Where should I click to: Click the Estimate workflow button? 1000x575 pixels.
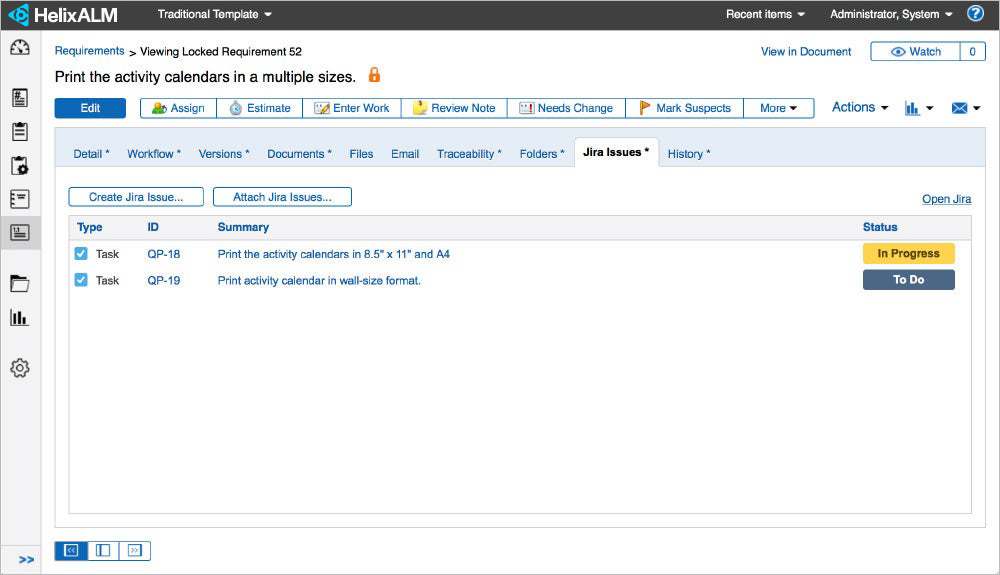pyautogui.click(x=260, y=108)
